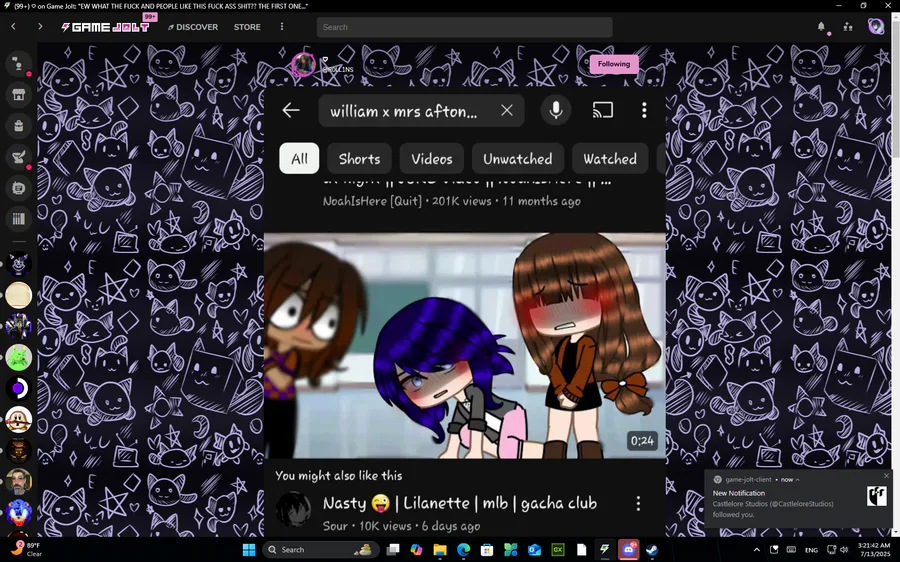This screenshot has height=562, width=900.
Task: Go back with the left arrow
Action: (14, 26)
